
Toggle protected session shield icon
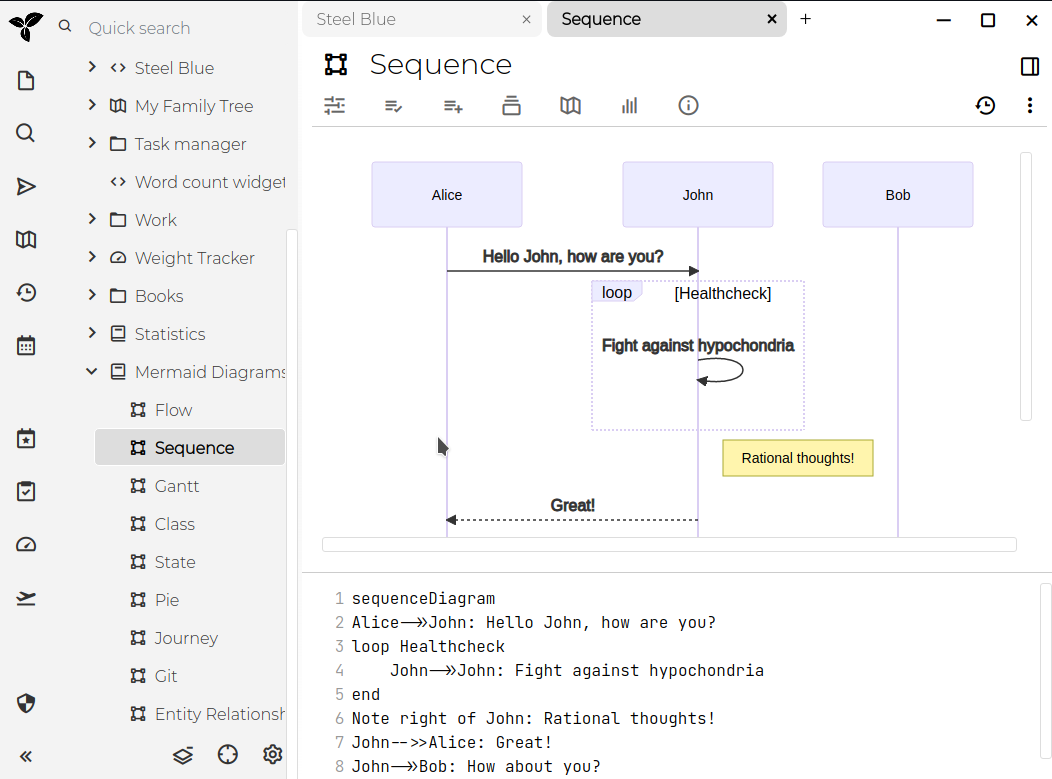click(27, 703)
